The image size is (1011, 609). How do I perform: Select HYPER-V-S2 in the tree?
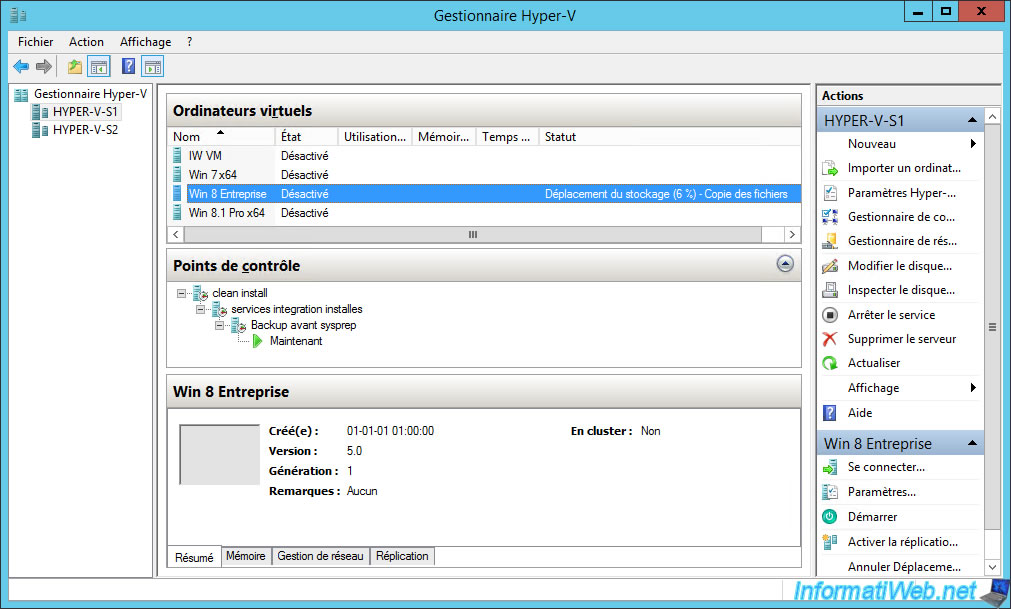tap(85, 130)
